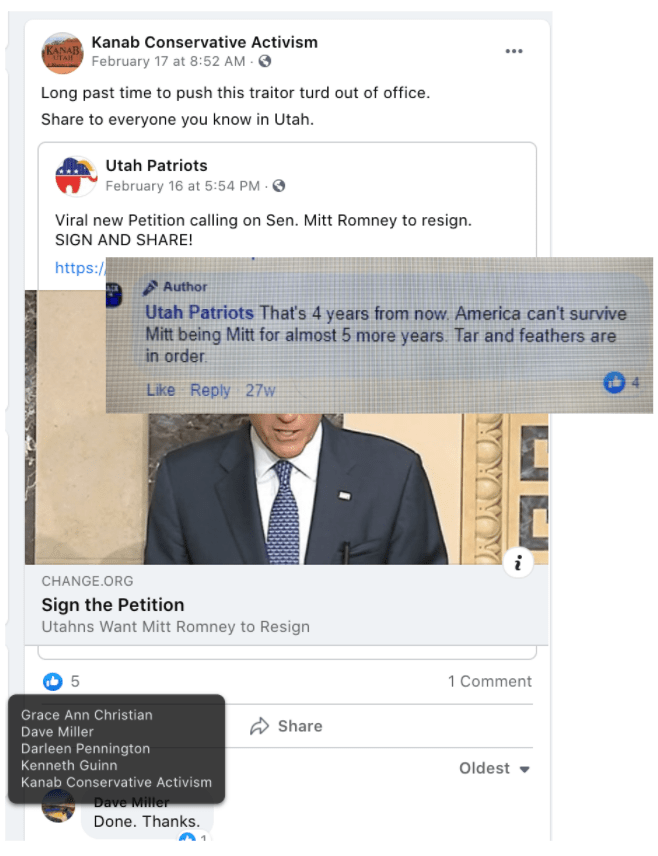Reply to the Utah Patriots author comment

click(x=210, y=390)
